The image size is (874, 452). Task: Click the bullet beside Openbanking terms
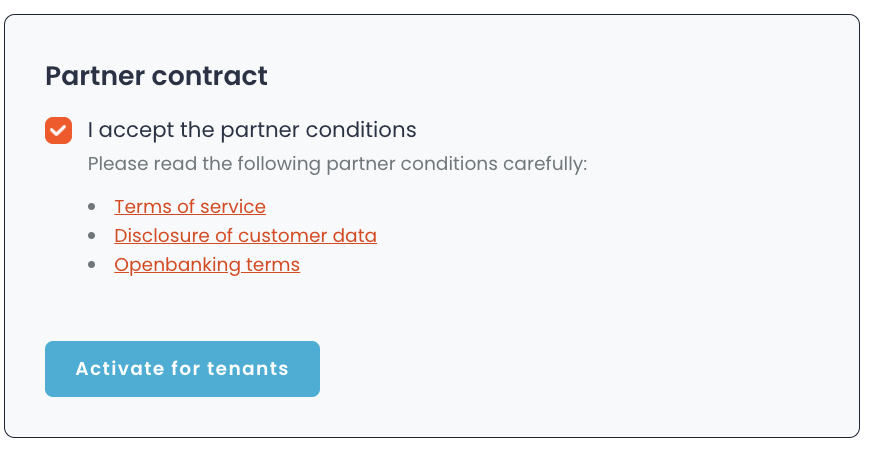93,265
